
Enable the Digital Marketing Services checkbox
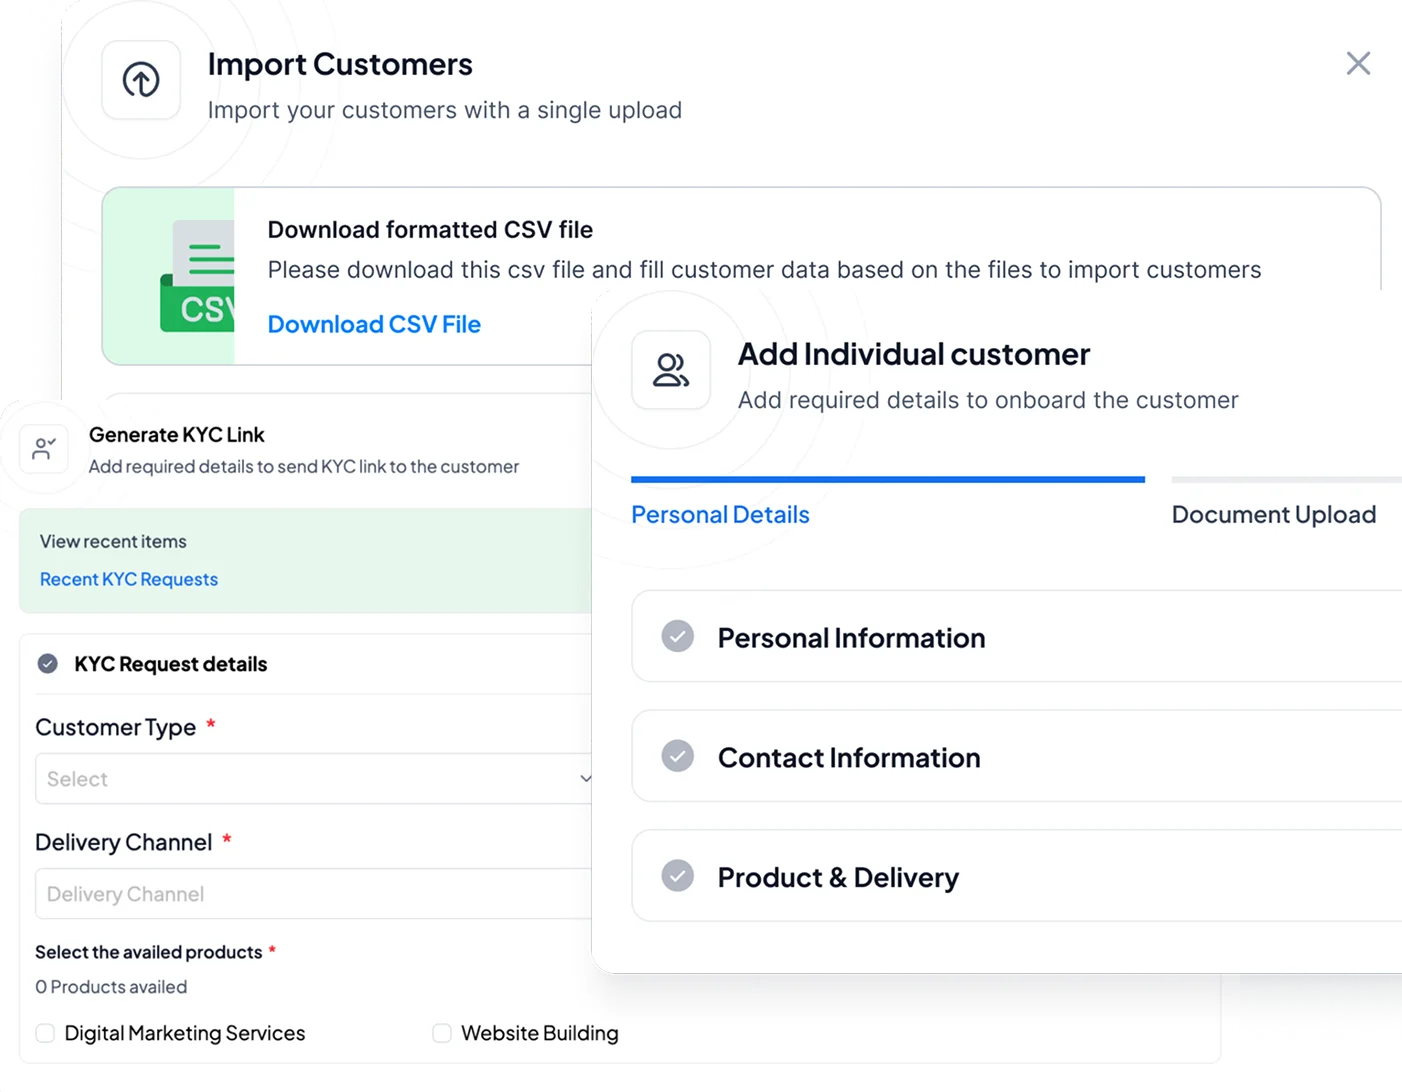[x=45, y=1033]
